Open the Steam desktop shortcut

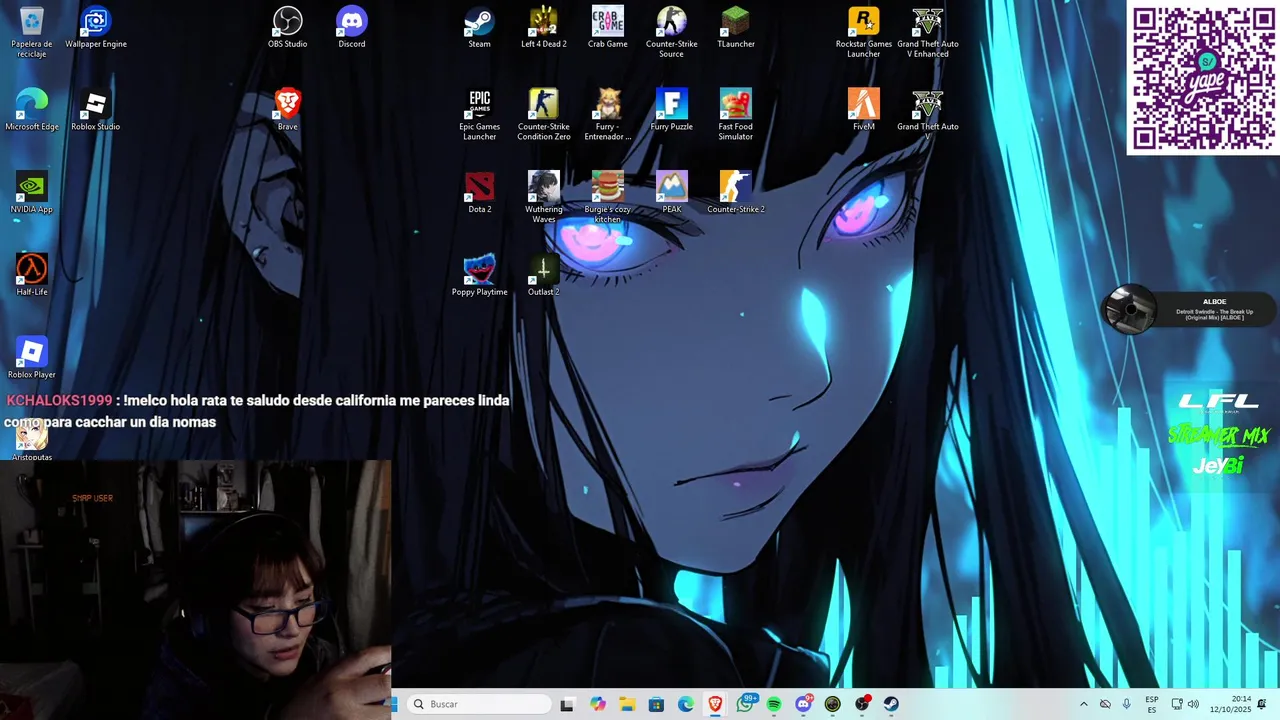tap(480, 28)
